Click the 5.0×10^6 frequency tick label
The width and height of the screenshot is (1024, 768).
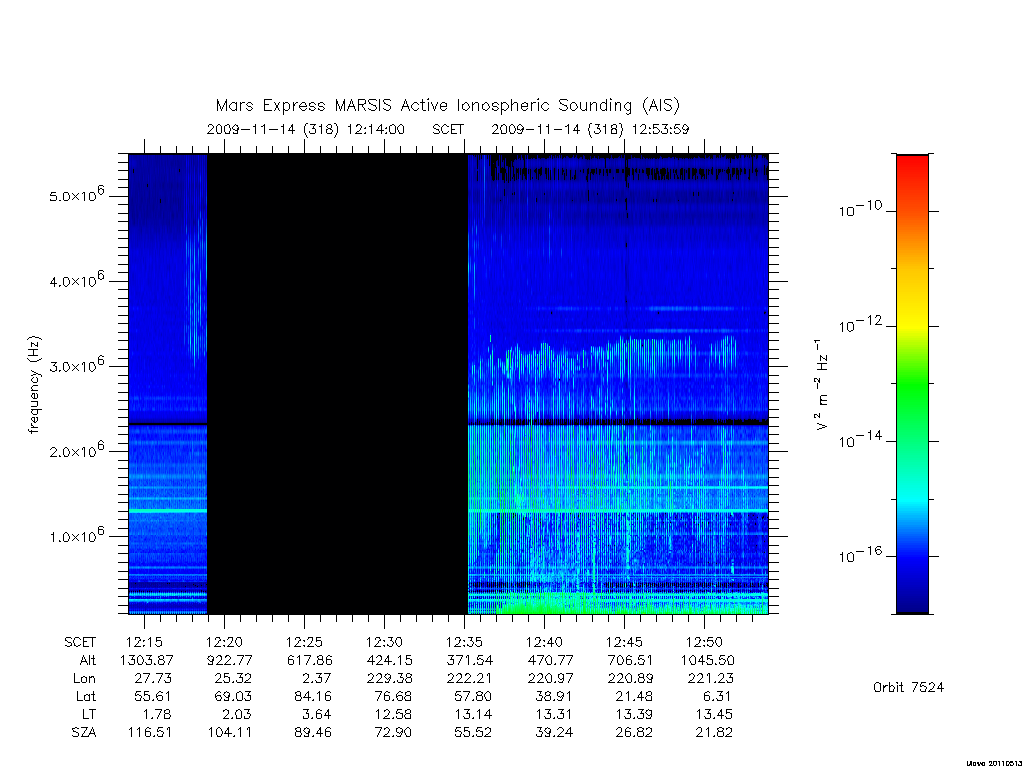click(x=76, y=195)
